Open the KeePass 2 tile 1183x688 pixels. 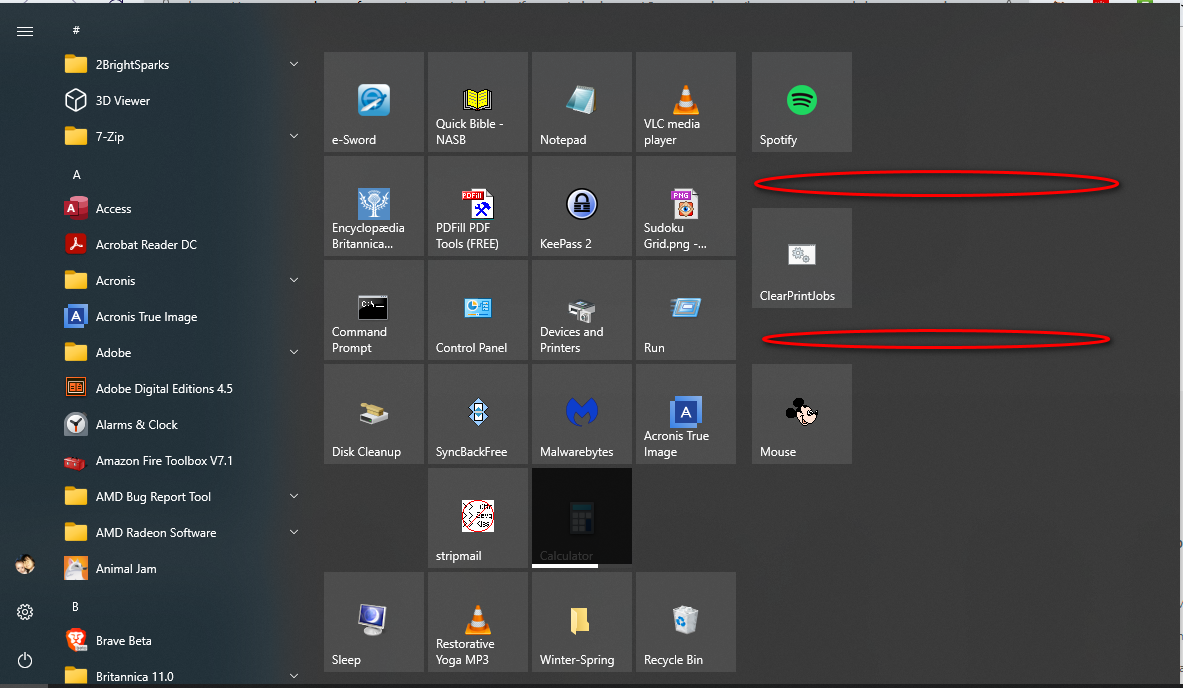[x=582, y=206]
